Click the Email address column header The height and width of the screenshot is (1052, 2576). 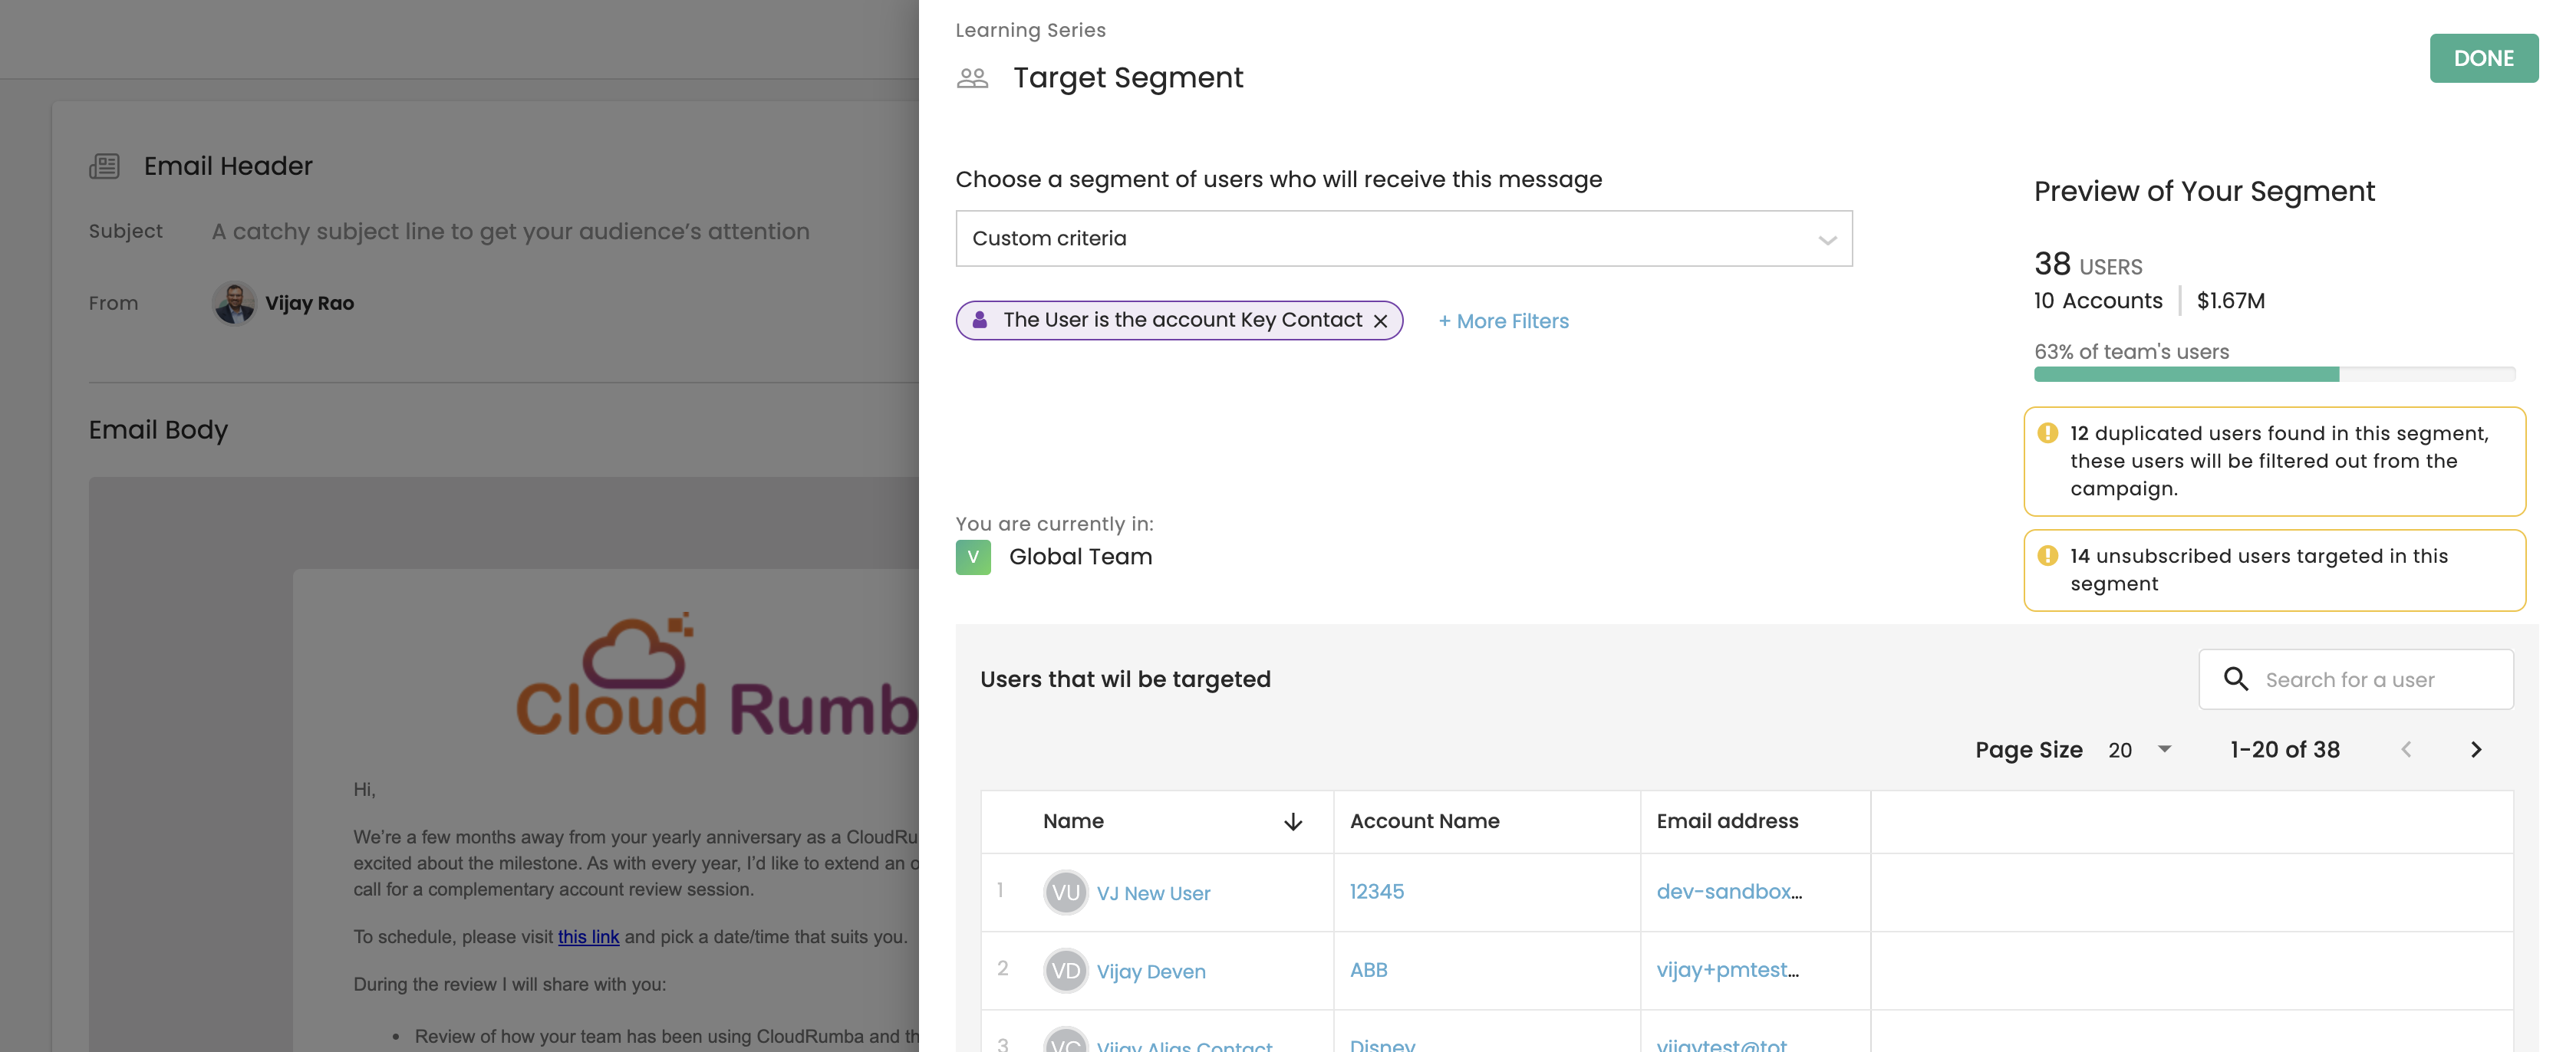tap(1727, 821)
